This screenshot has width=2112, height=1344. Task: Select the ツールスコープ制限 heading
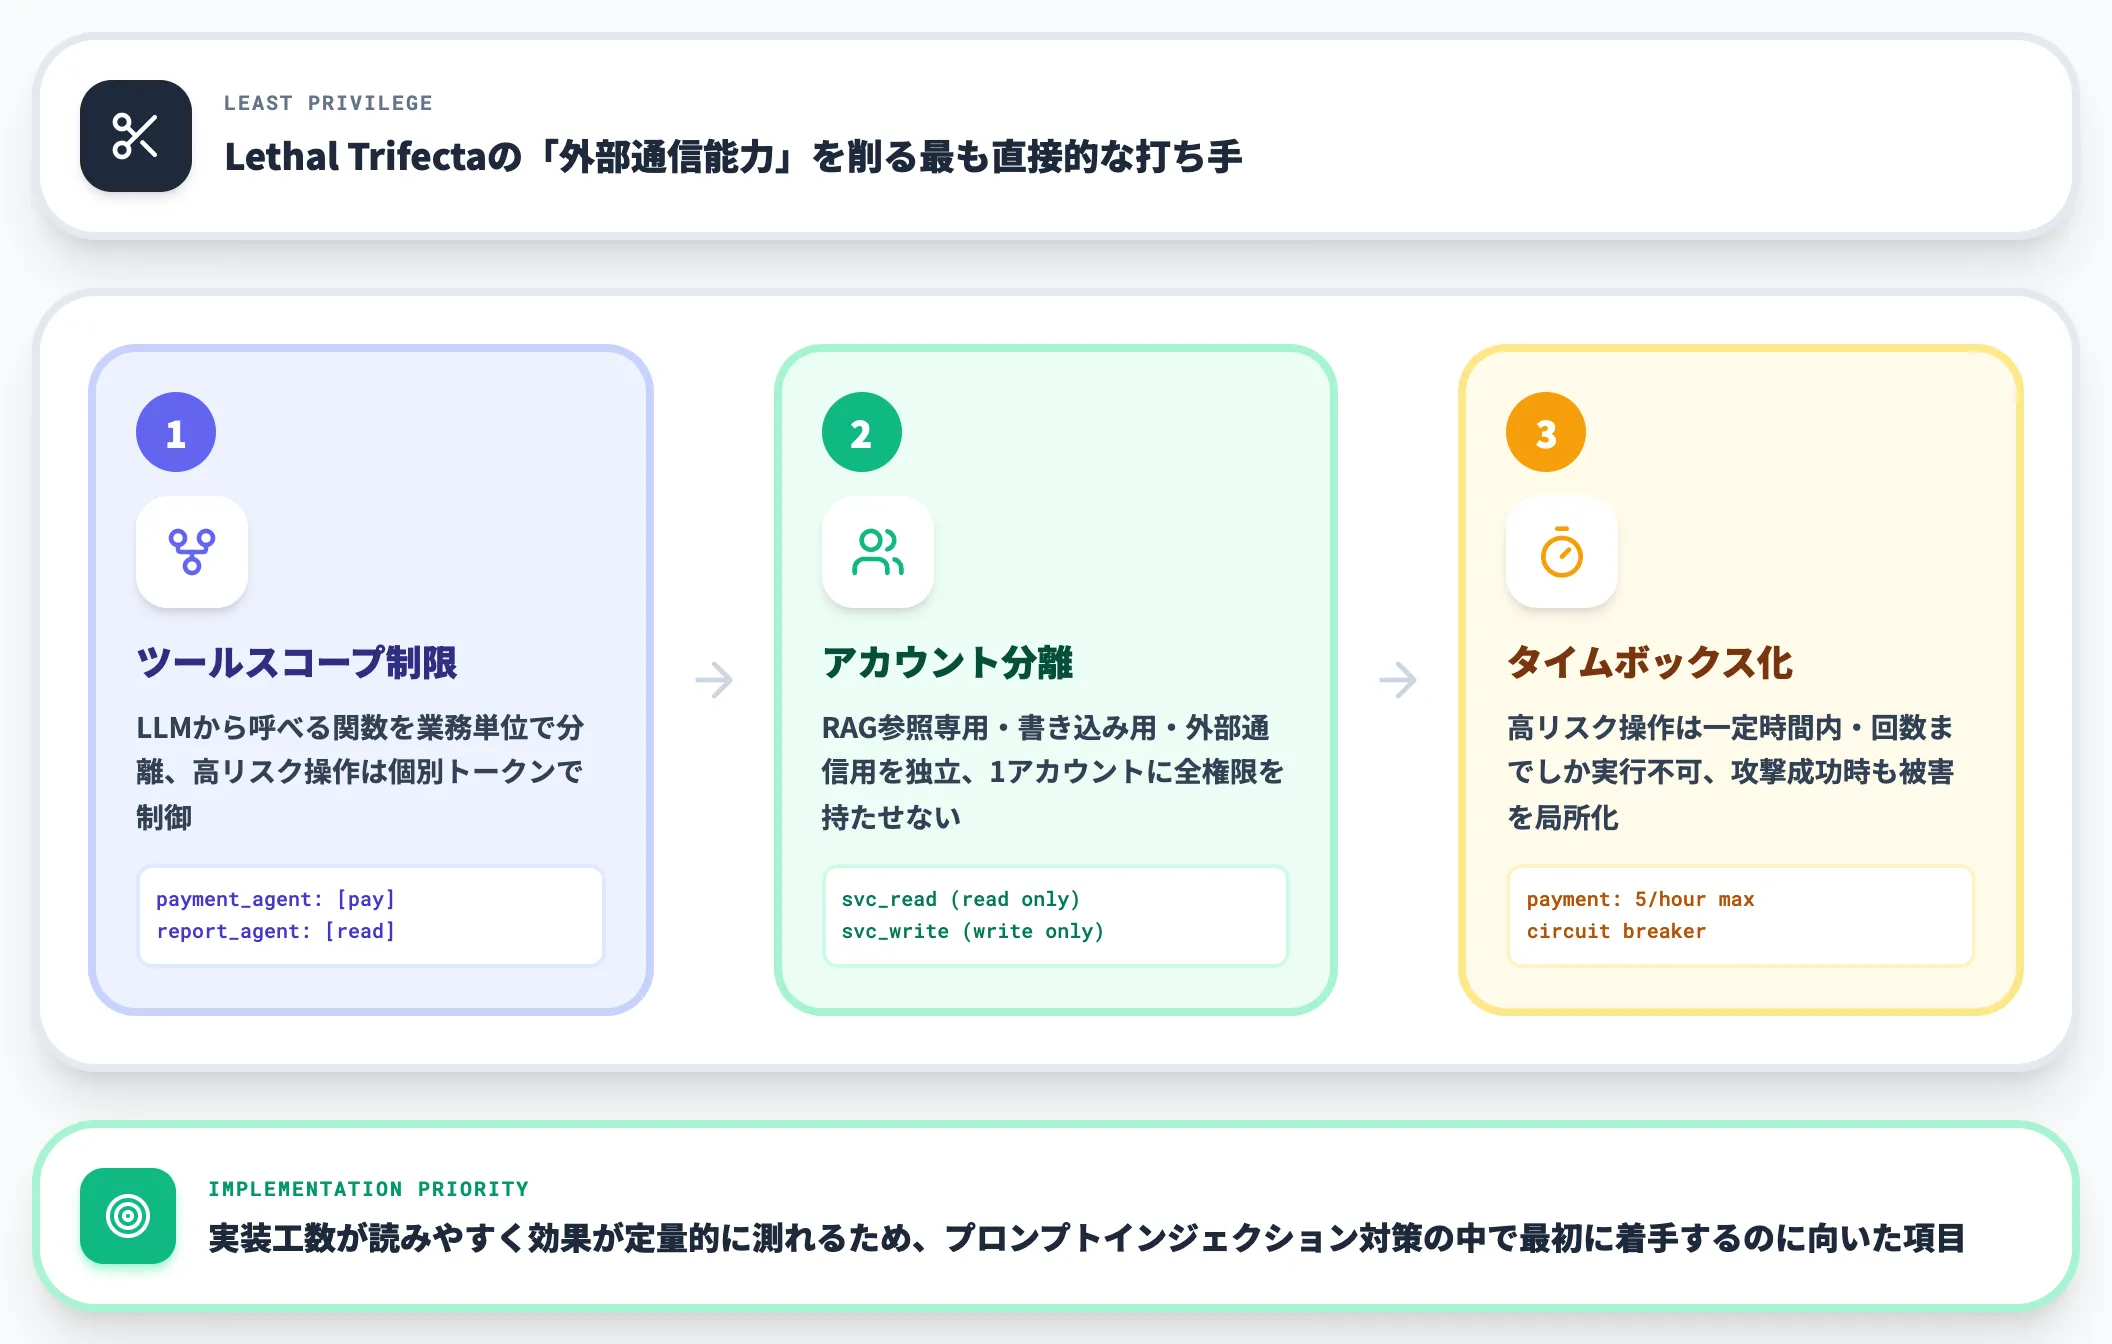[296, 662]
